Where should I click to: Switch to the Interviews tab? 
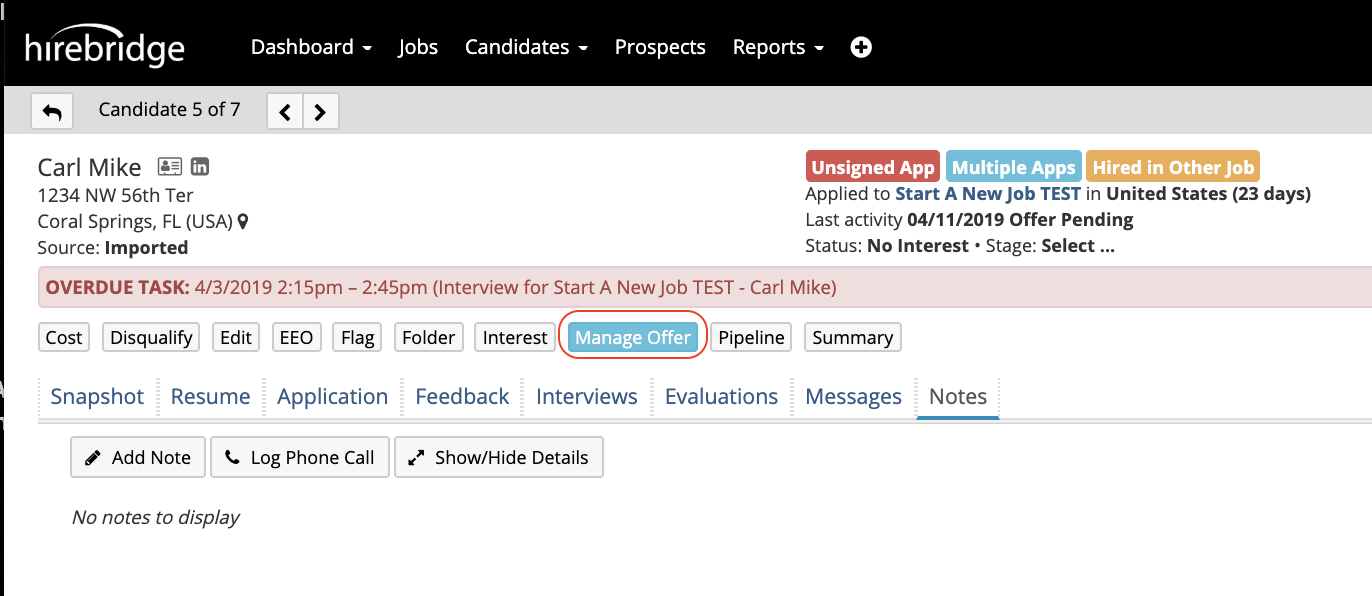tap(586, 396)
